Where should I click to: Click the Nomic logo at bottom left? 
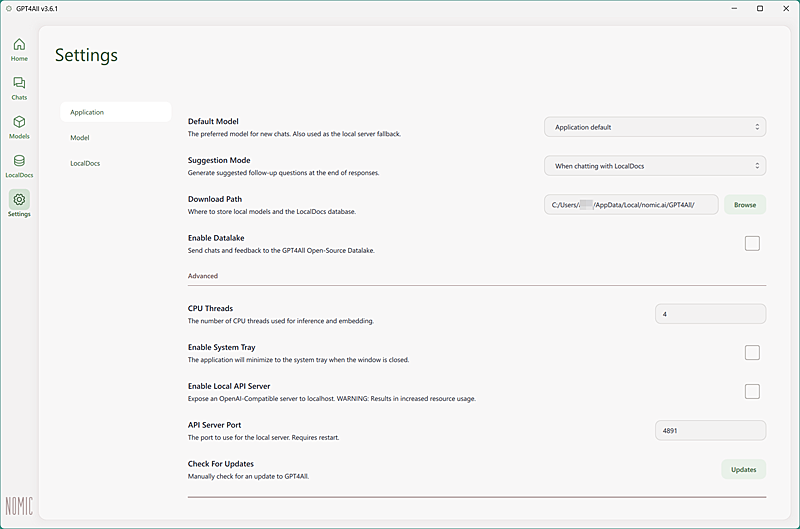[19, 505]
